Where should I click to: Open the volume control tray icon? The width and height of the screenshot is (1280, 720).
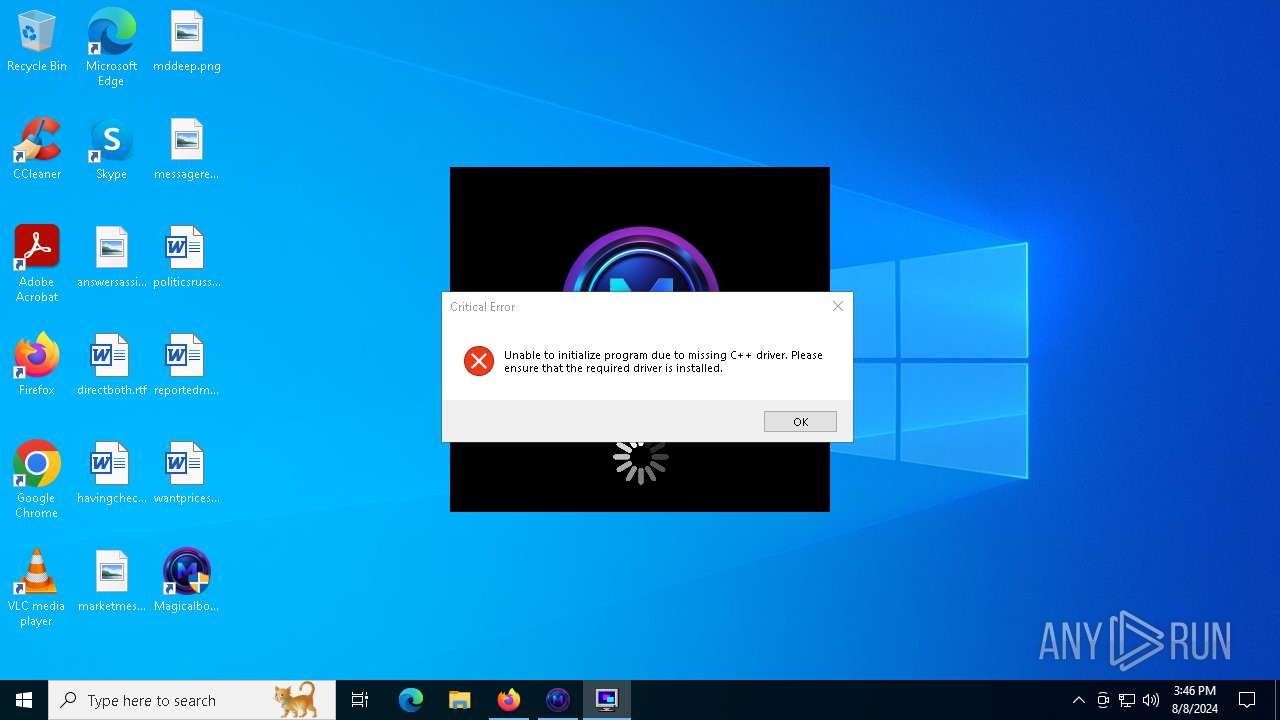point(1151,700)
